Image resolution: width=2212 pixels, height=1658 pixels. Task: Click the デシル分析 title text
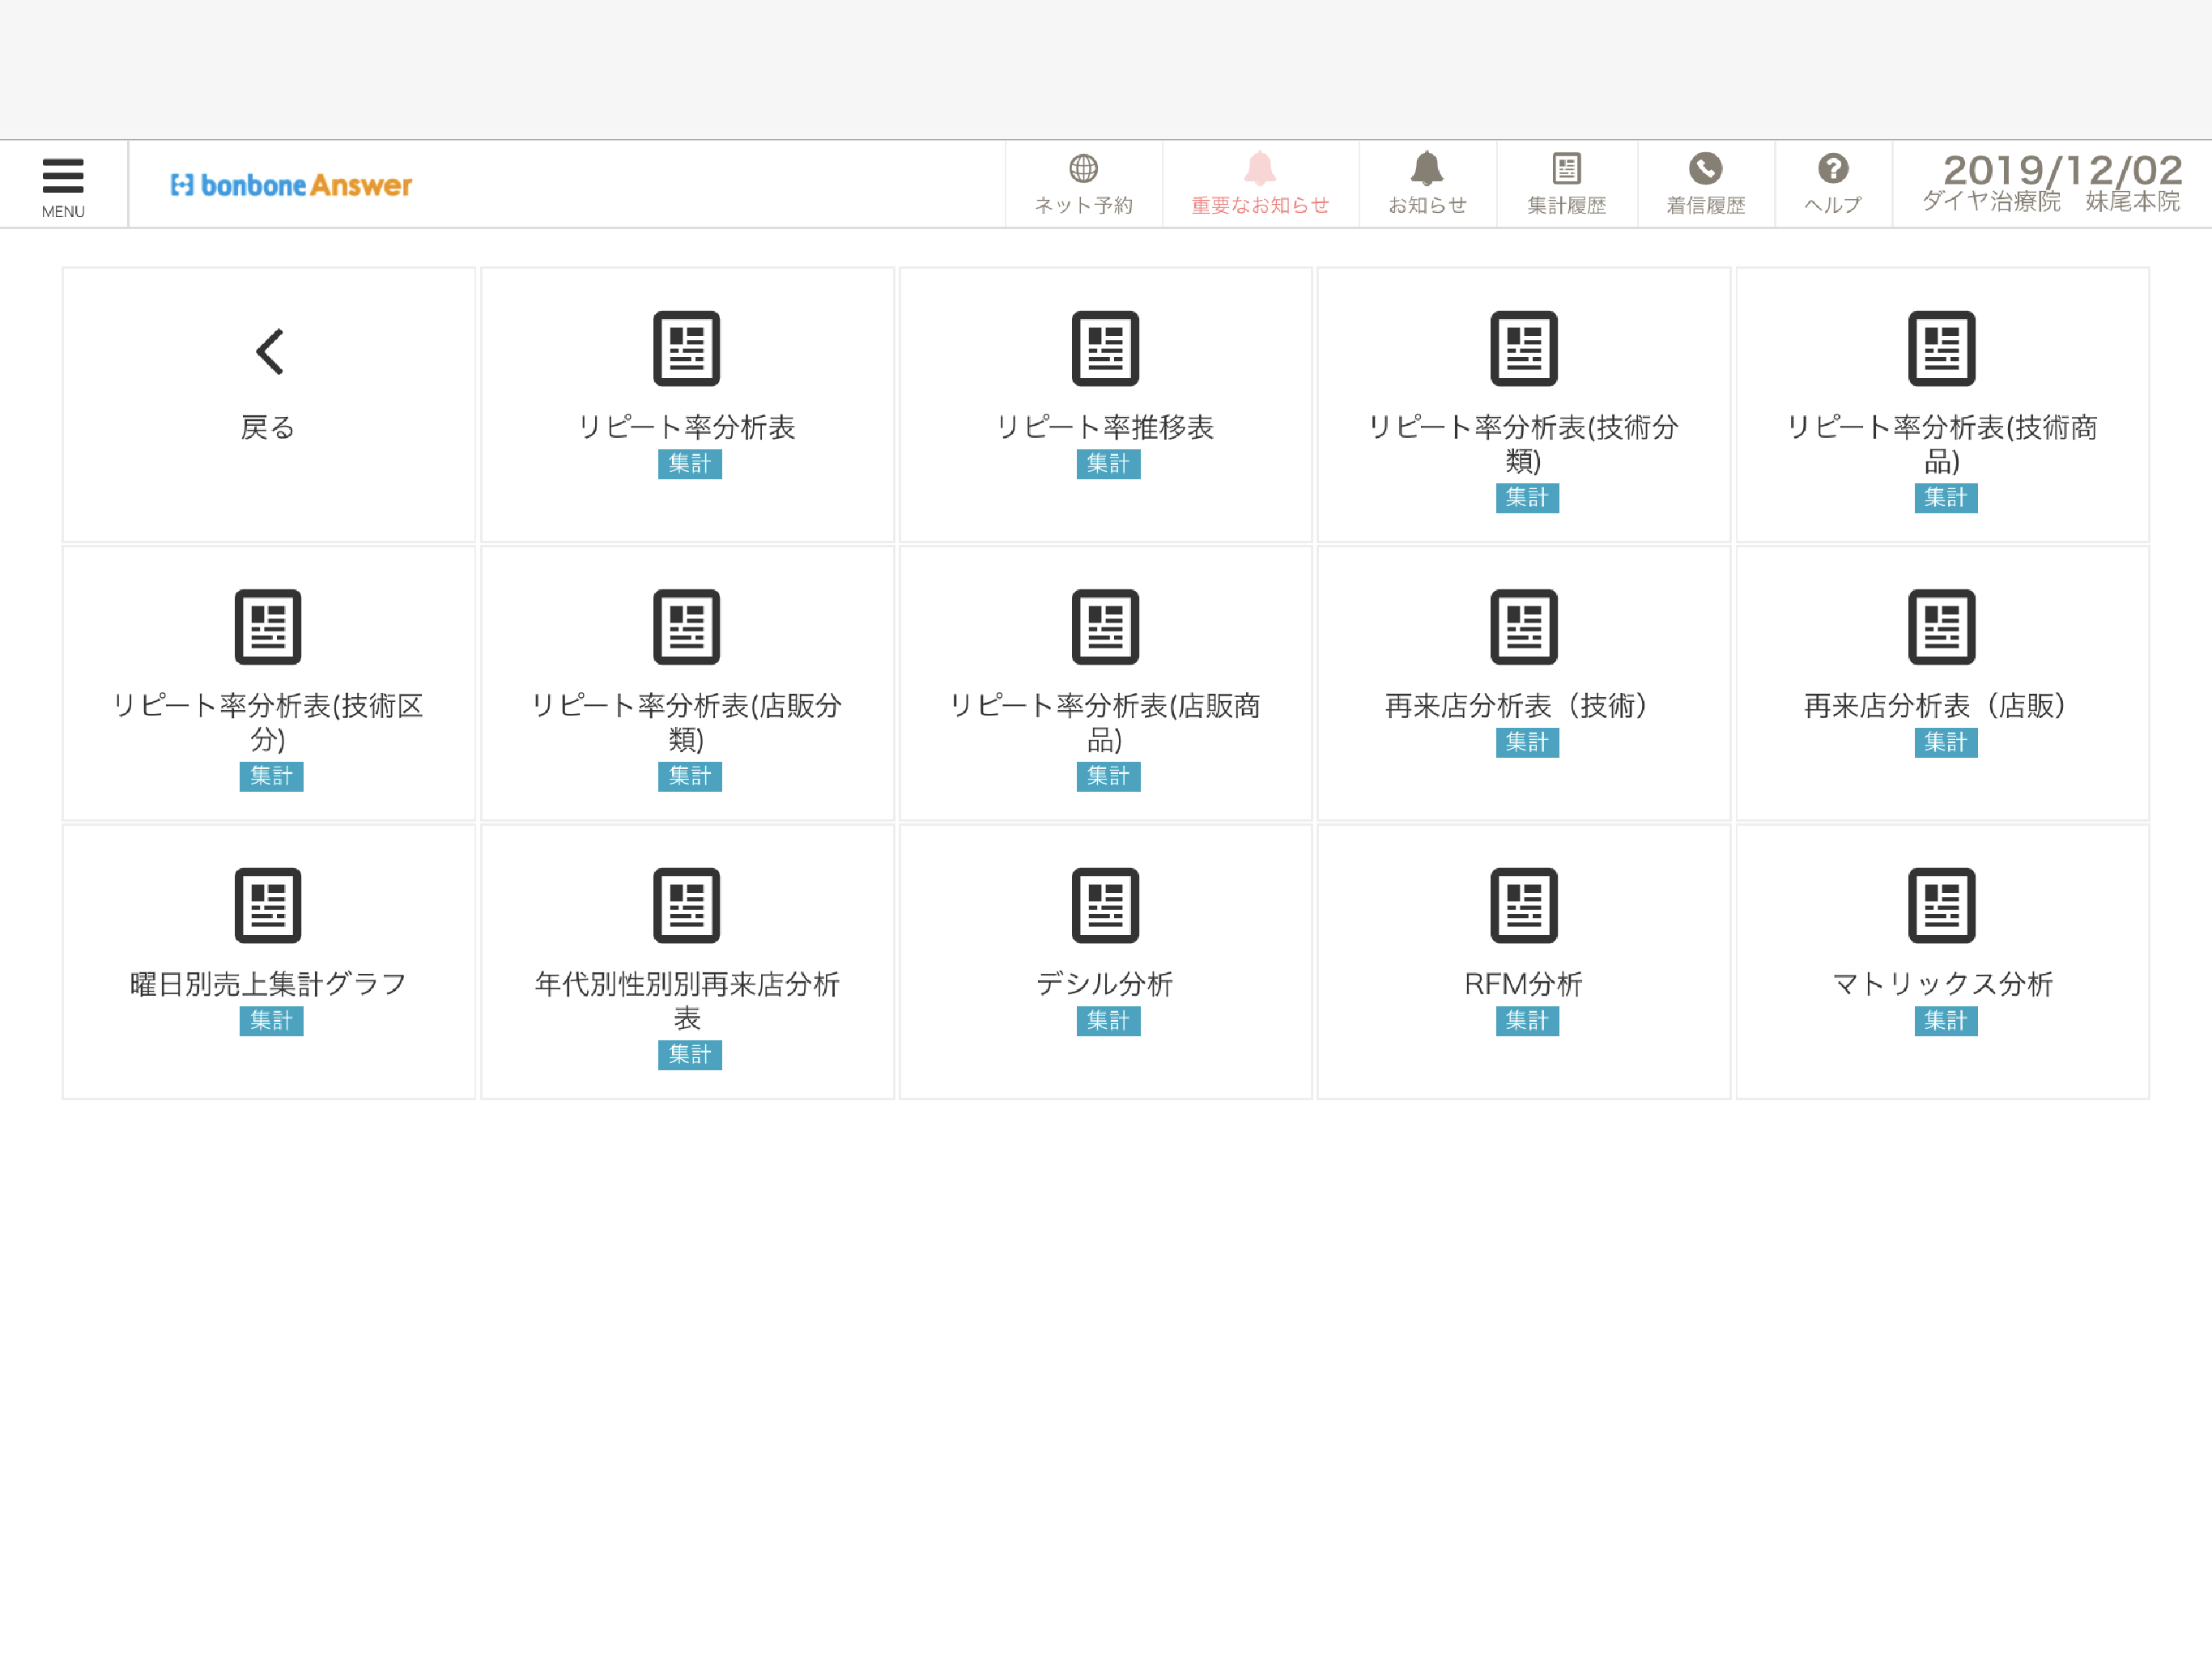[x=1105, y=985]
